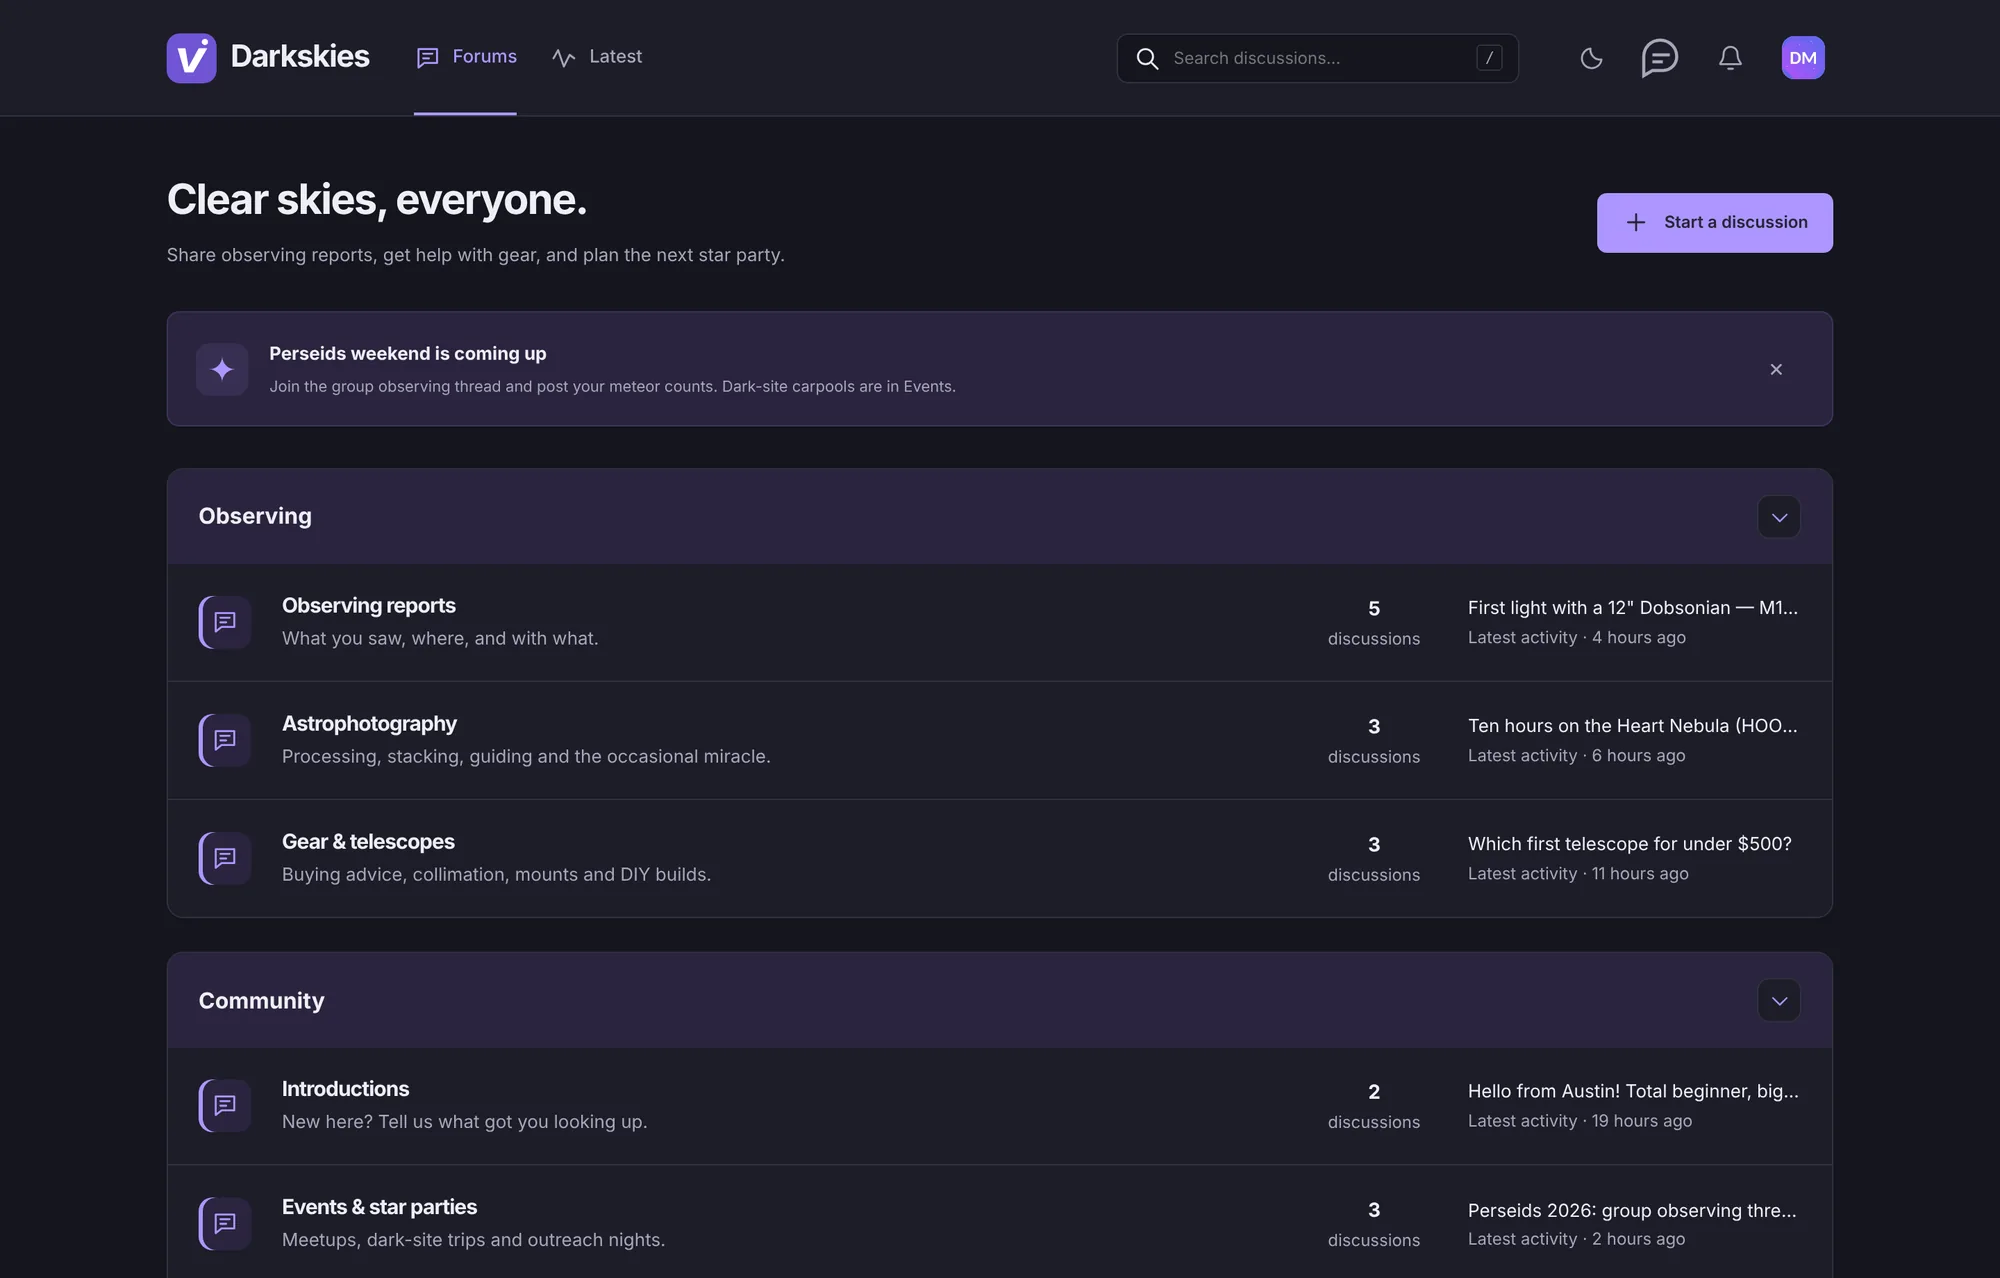Image resolution: width=2000 pixels, height=1278 pixels.
Task: Click the Gear & telescopes forum icon
Action: (x=225, y=858)
